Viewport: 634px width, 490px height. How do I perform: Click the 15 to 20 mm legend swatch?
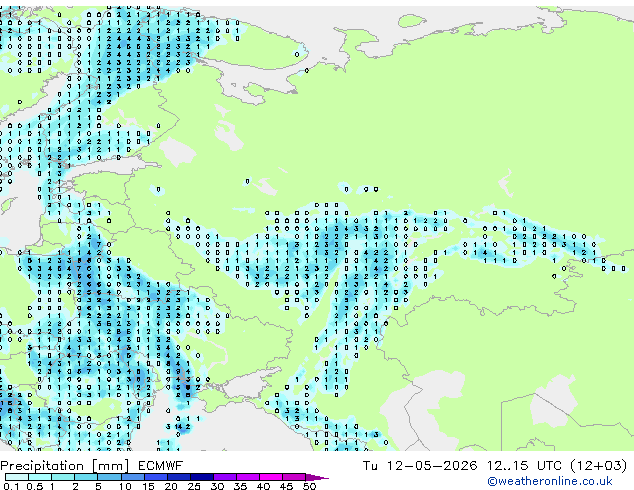155,477
